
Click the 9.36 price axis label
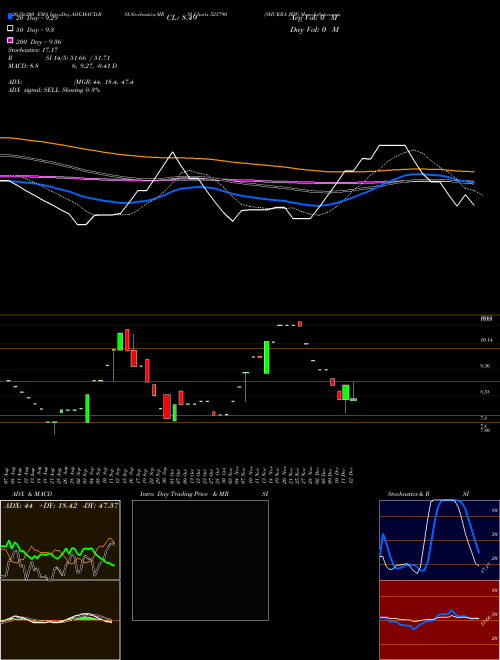(485, 366)
